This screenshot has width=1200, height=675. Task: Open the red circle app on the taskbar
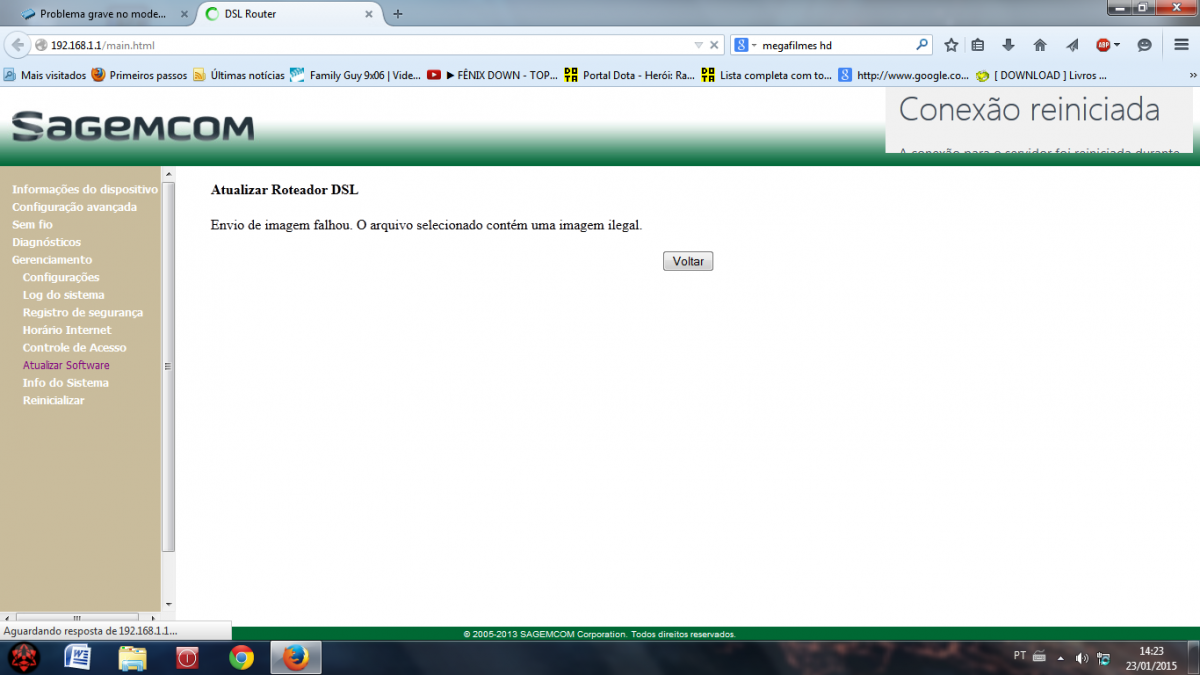tap(187, 658)
